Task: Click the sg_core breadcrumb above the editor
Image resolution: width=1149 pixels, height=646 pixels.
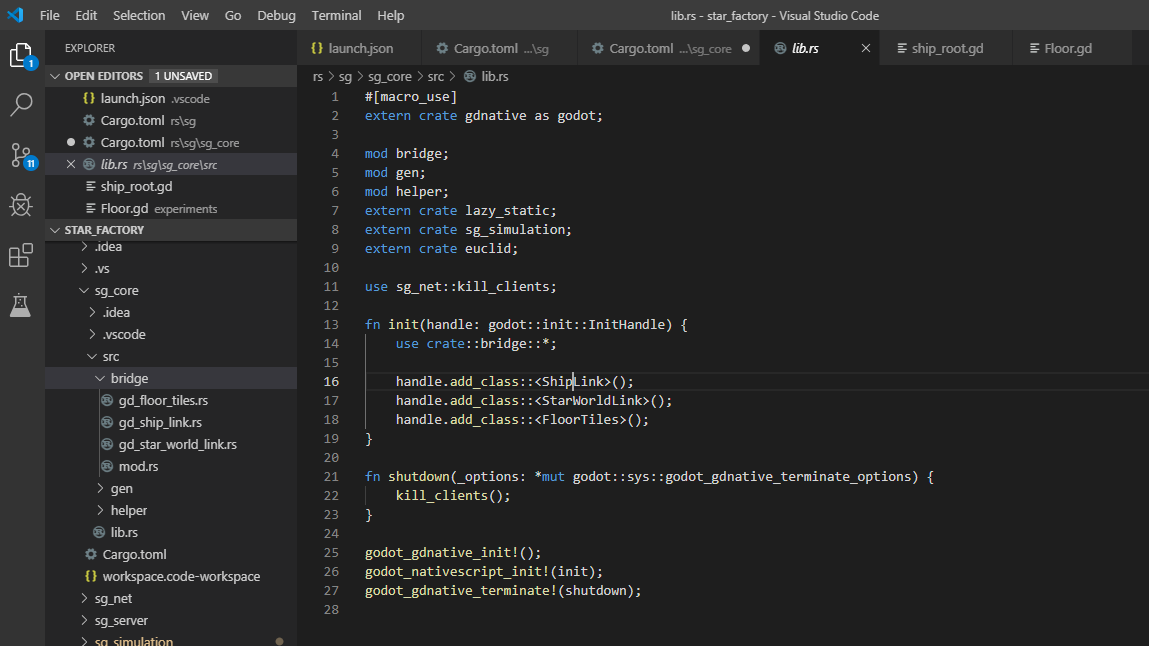Action: tap(390, 76)
